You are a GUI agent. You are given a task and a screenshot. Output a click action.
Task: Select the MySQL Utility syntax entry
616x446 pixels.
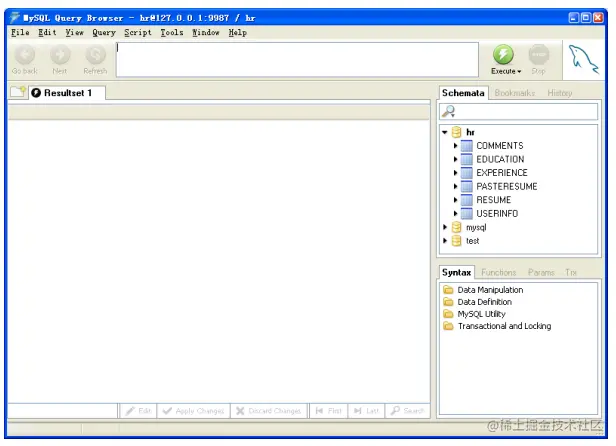481,314
